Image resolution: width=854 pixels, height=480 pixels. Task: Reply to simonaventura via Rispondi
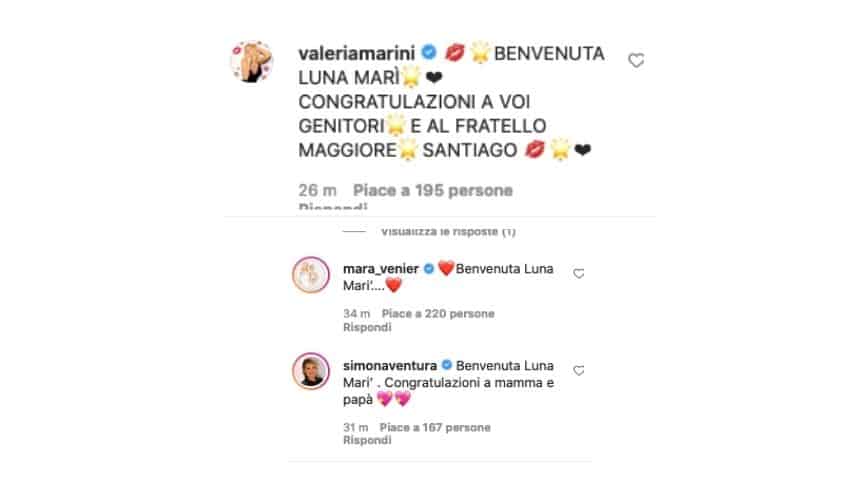point(367,440)
